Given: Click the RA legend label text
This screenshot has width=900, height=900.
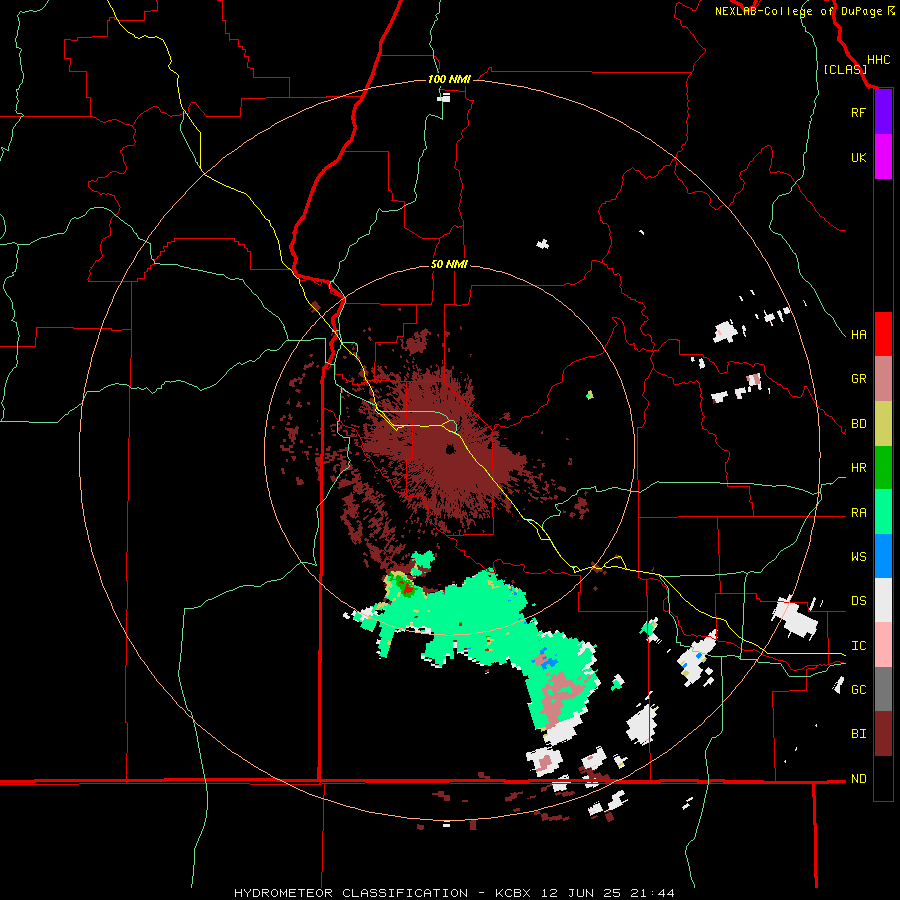Looking at the screenshot, I should 858,513.
